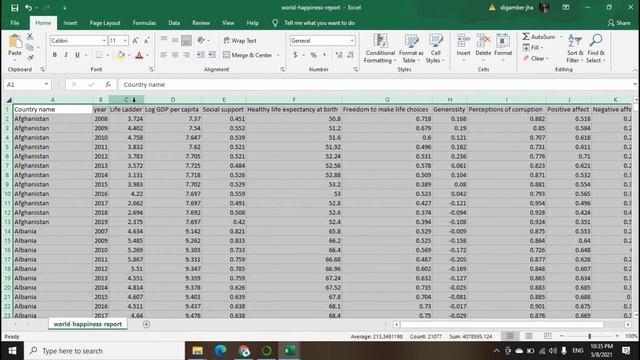This screenshot has height=360, width=640.
Task: Toggle underline formatting
Action: [x=77, y=55]
